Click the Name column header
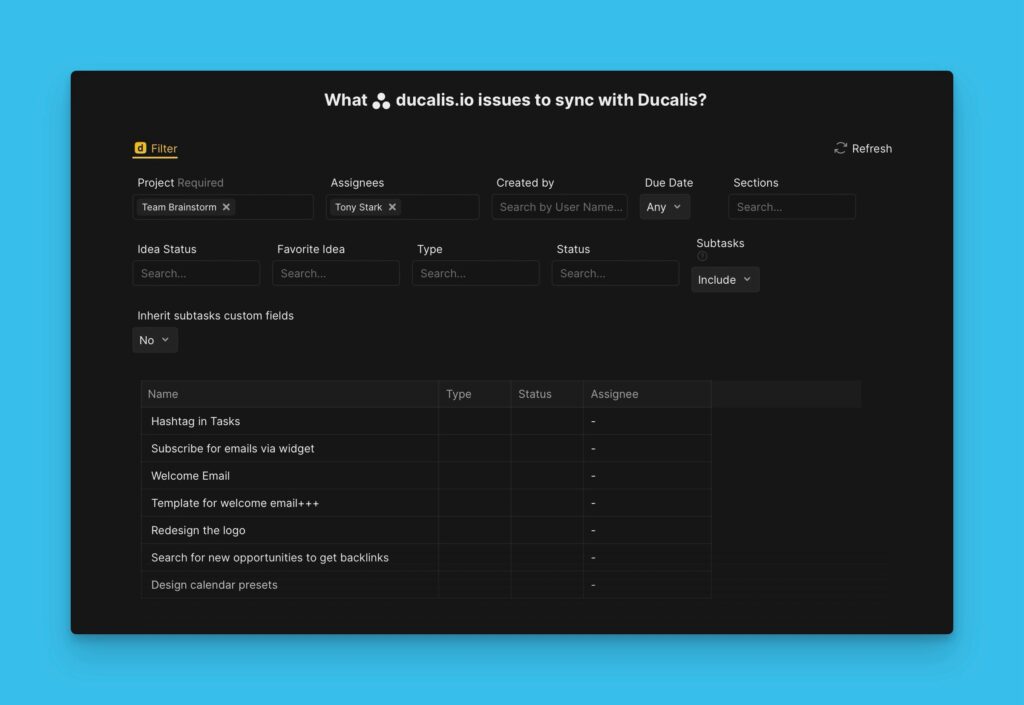 click(163, 394)
